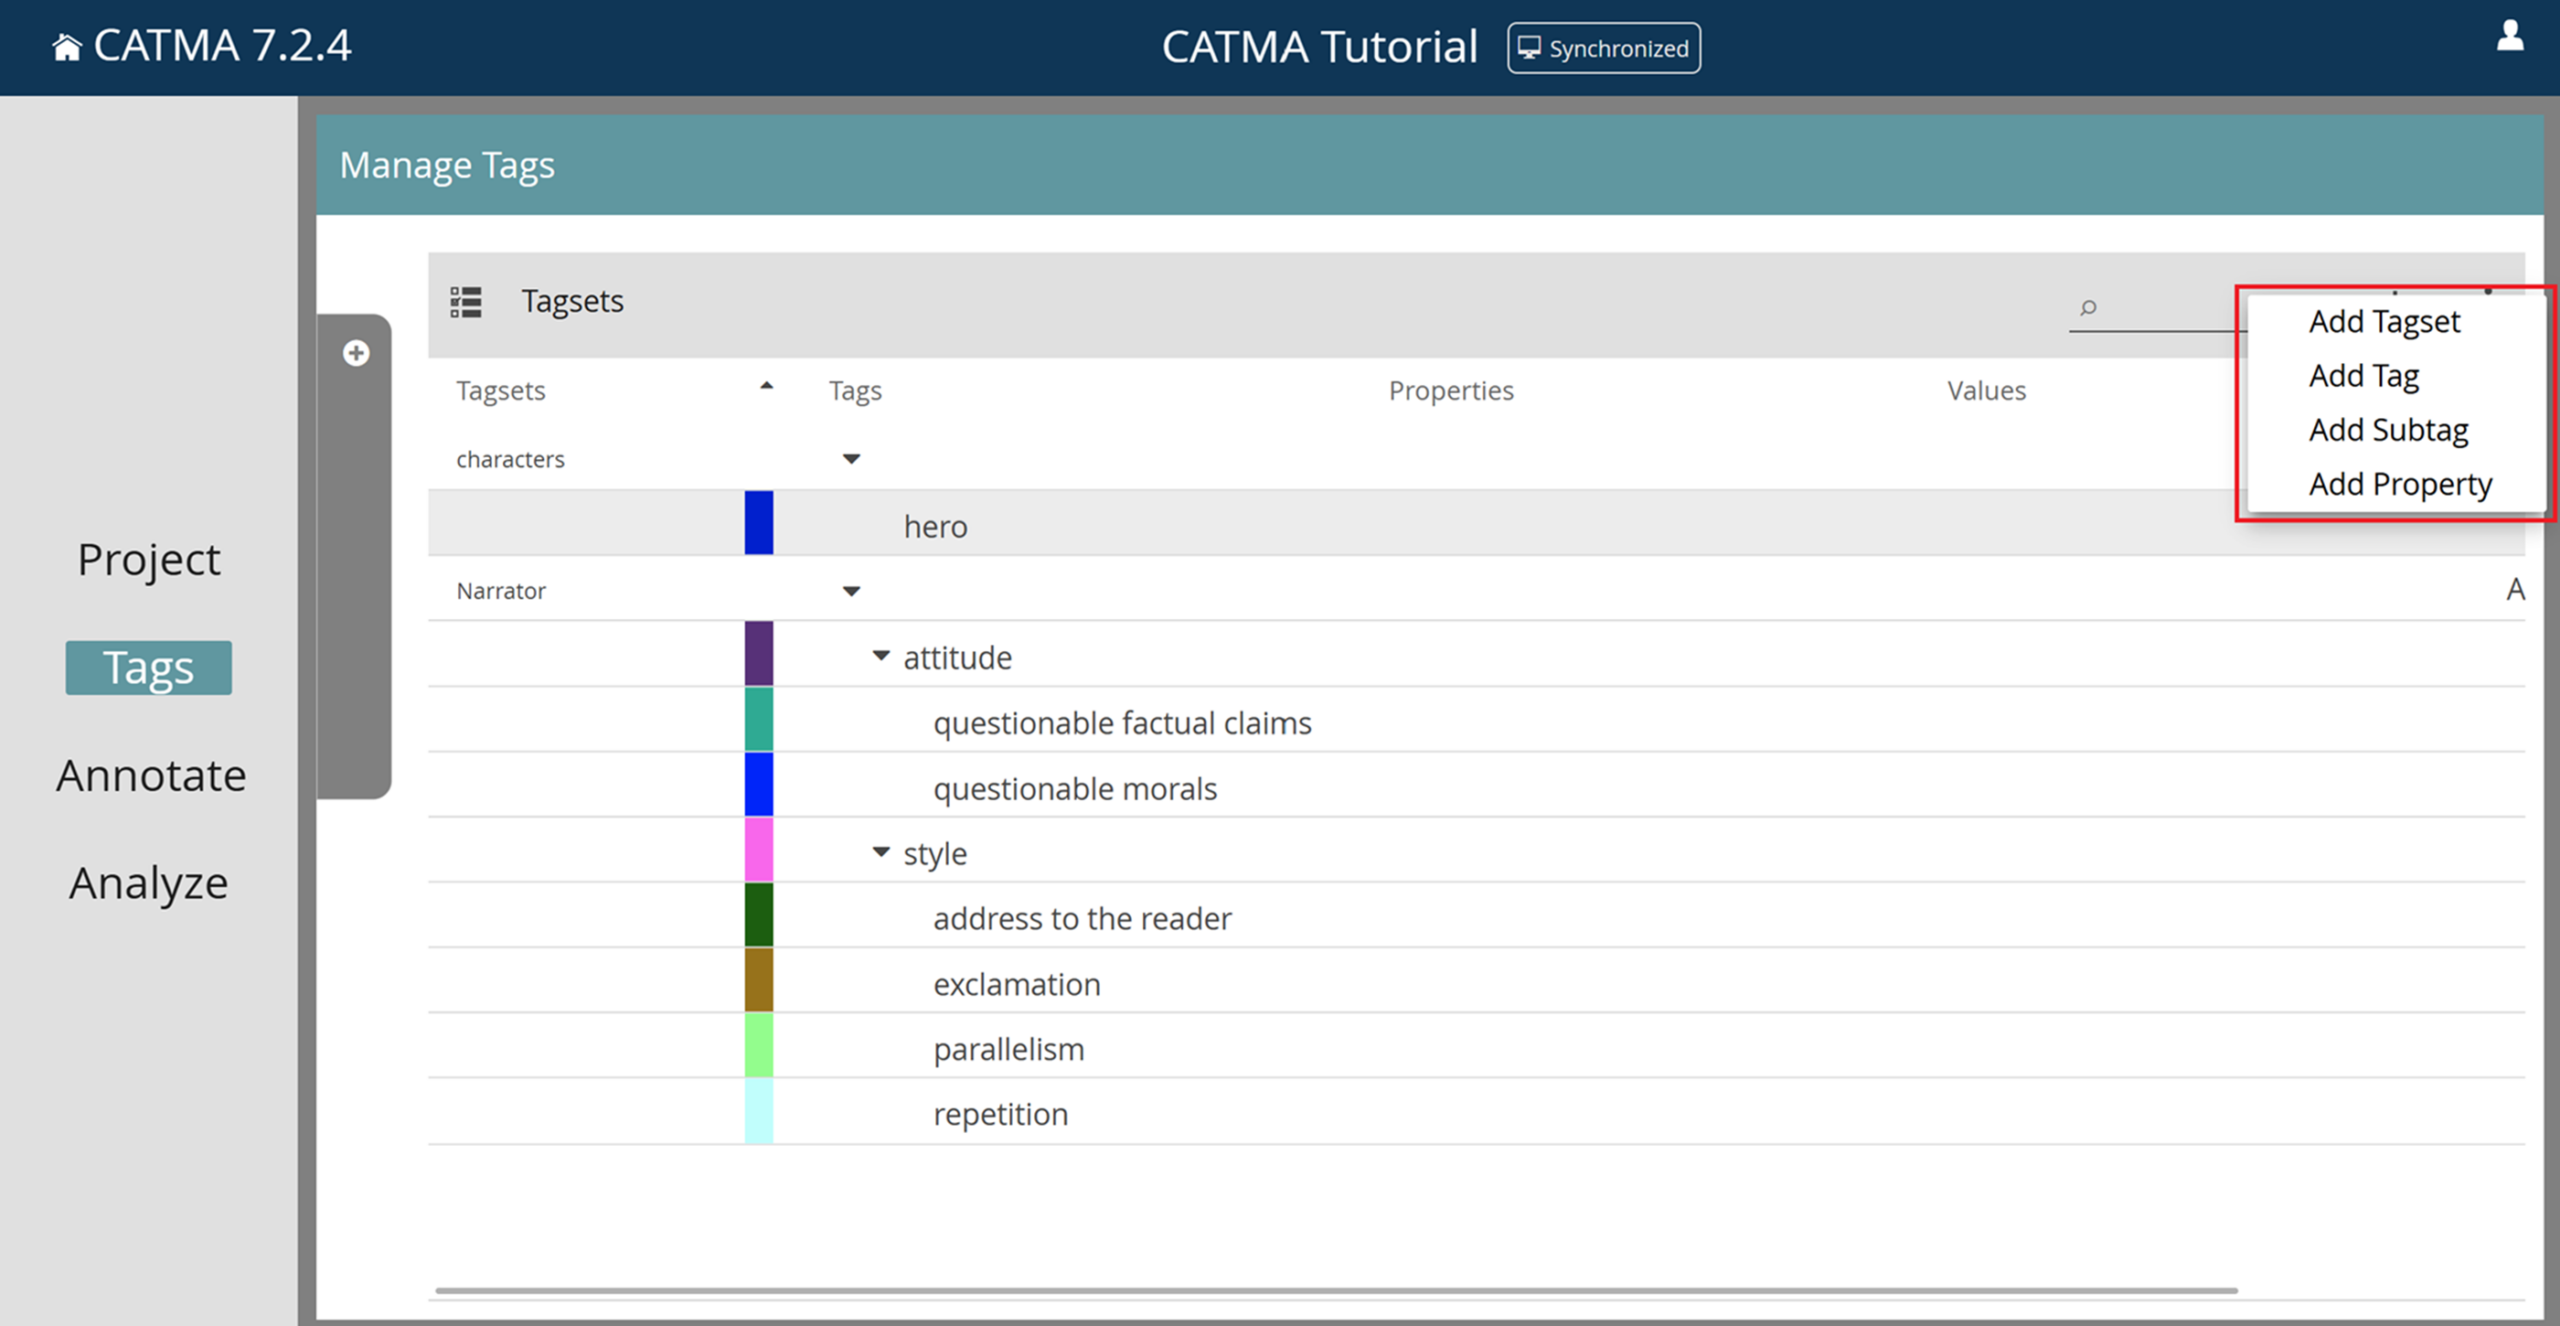Open the Analyze section

(147, 881)
